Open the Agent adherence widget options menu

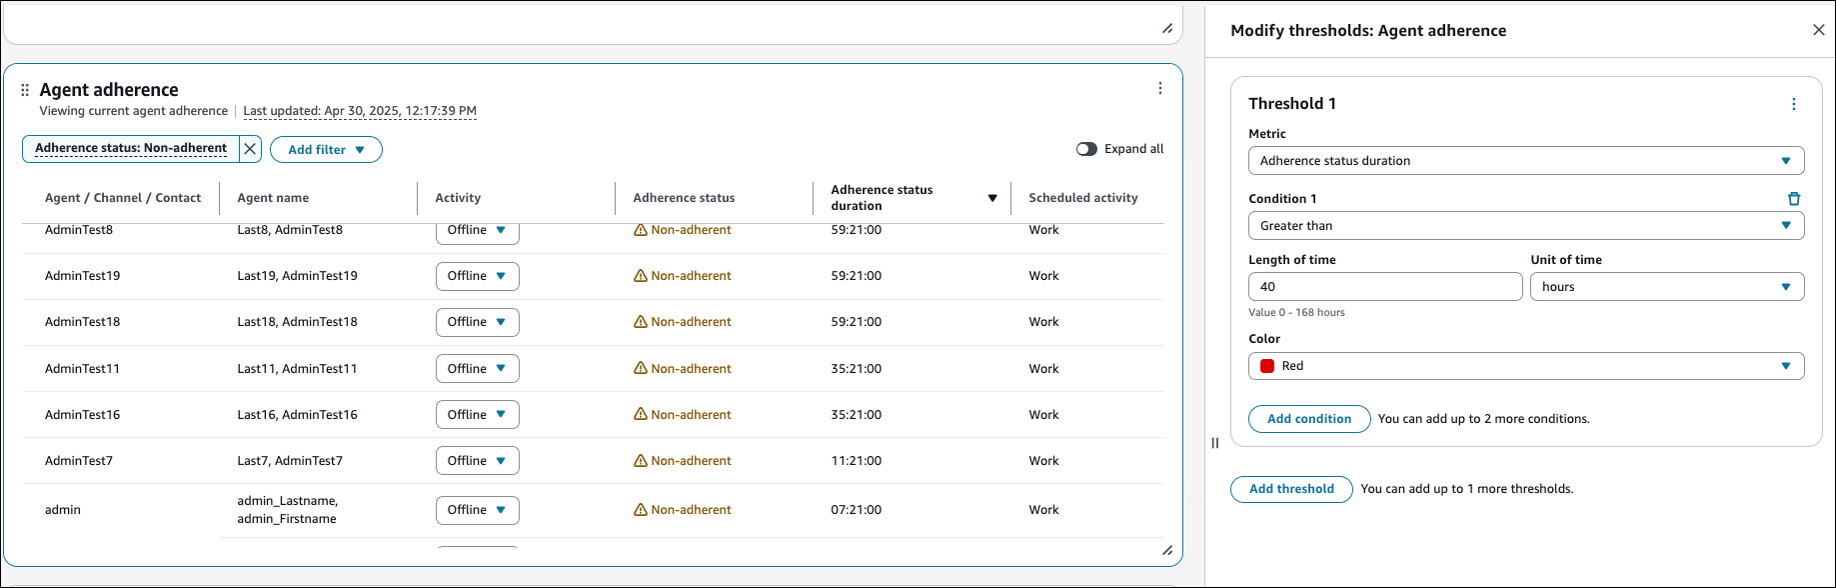1160,88
